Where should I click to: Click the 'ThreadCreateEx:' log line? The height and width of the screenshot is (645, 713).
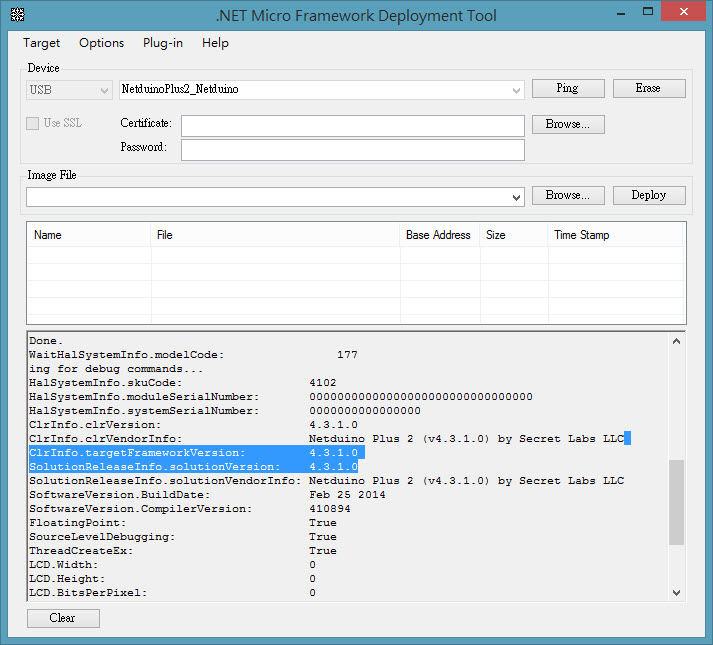(x=183, y=551)
